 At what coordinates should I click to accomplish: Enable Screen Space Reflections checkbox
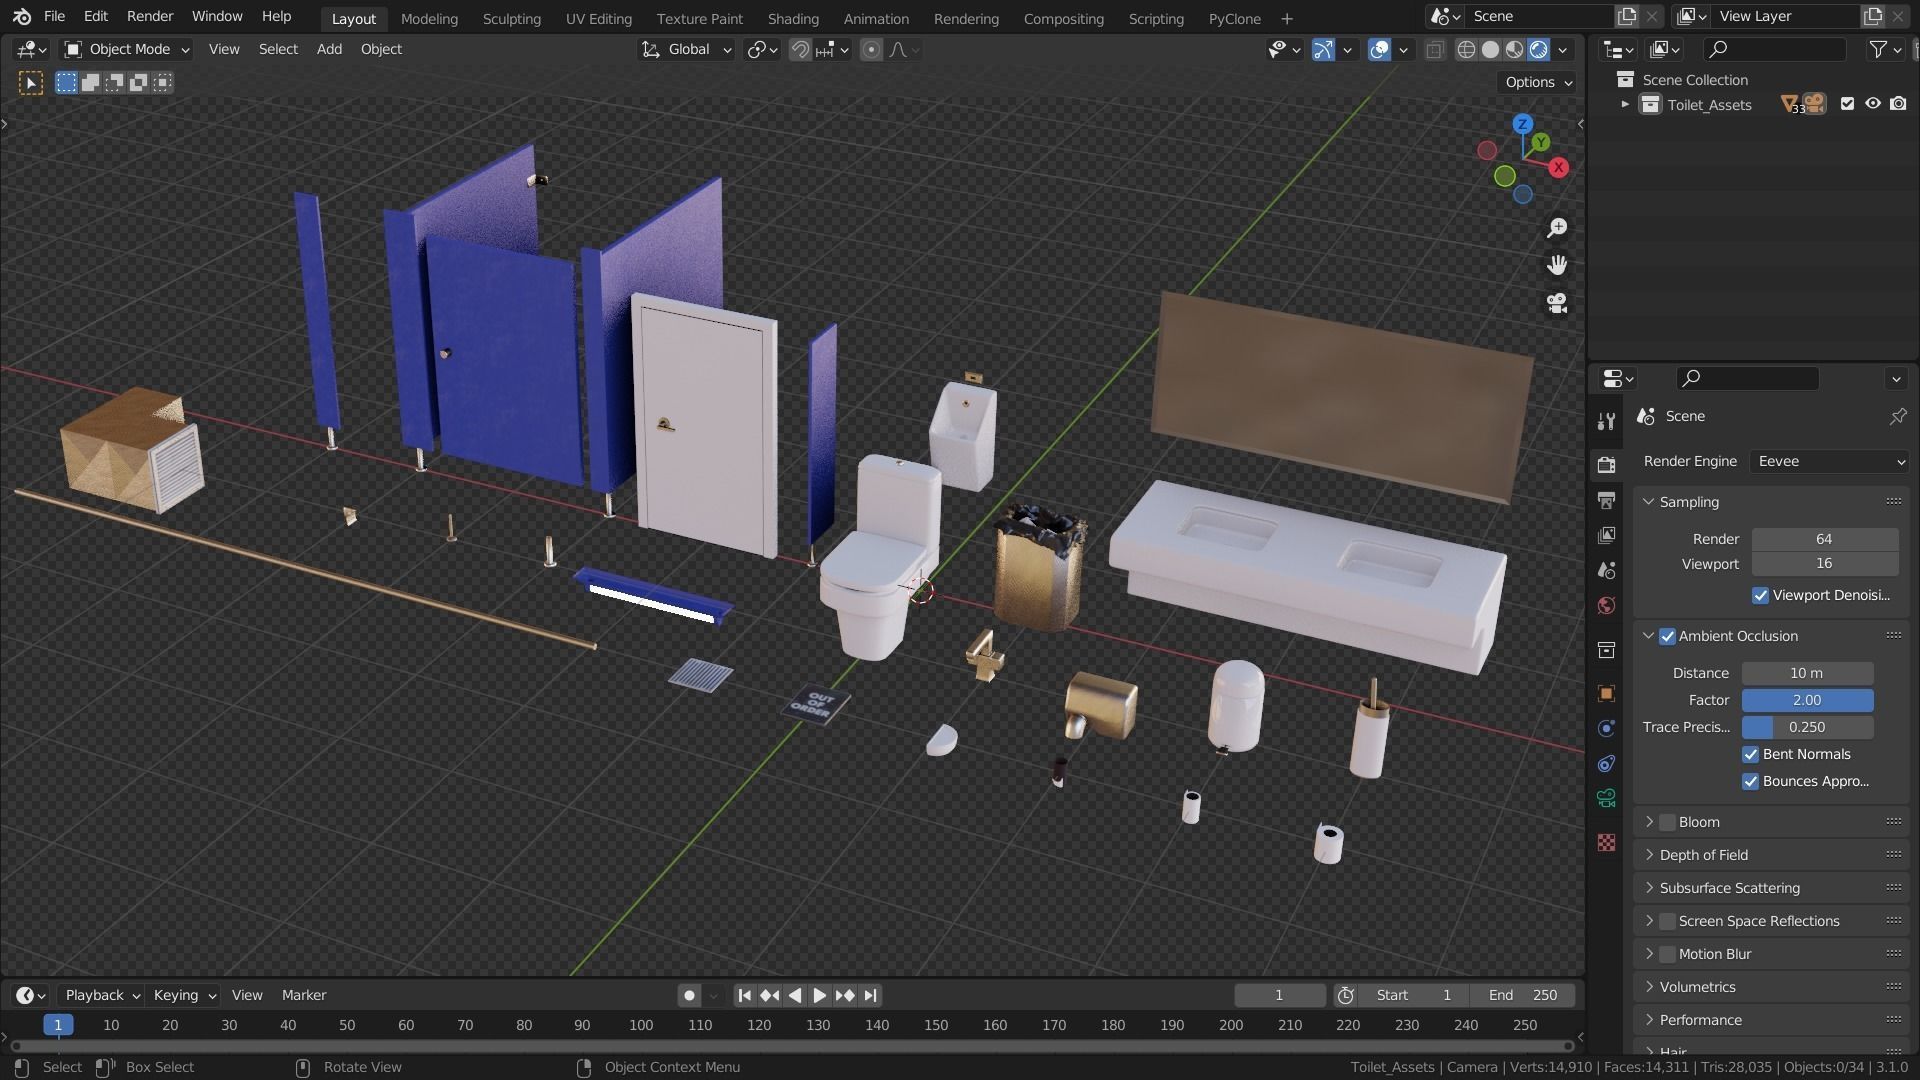(x=1667, y=921)
